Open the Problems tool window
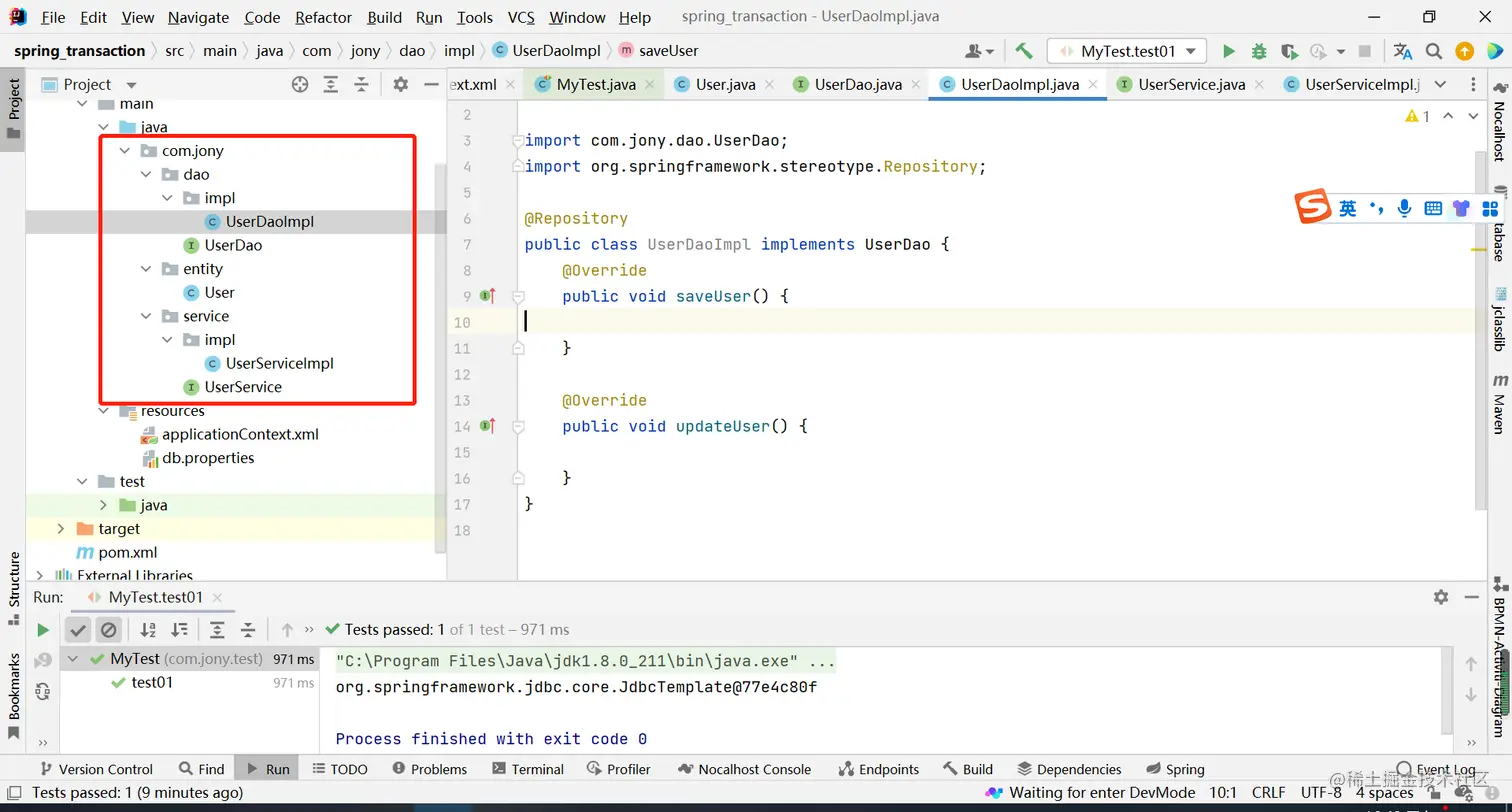This screenshot has width=1512, height=812. [429, 769]
